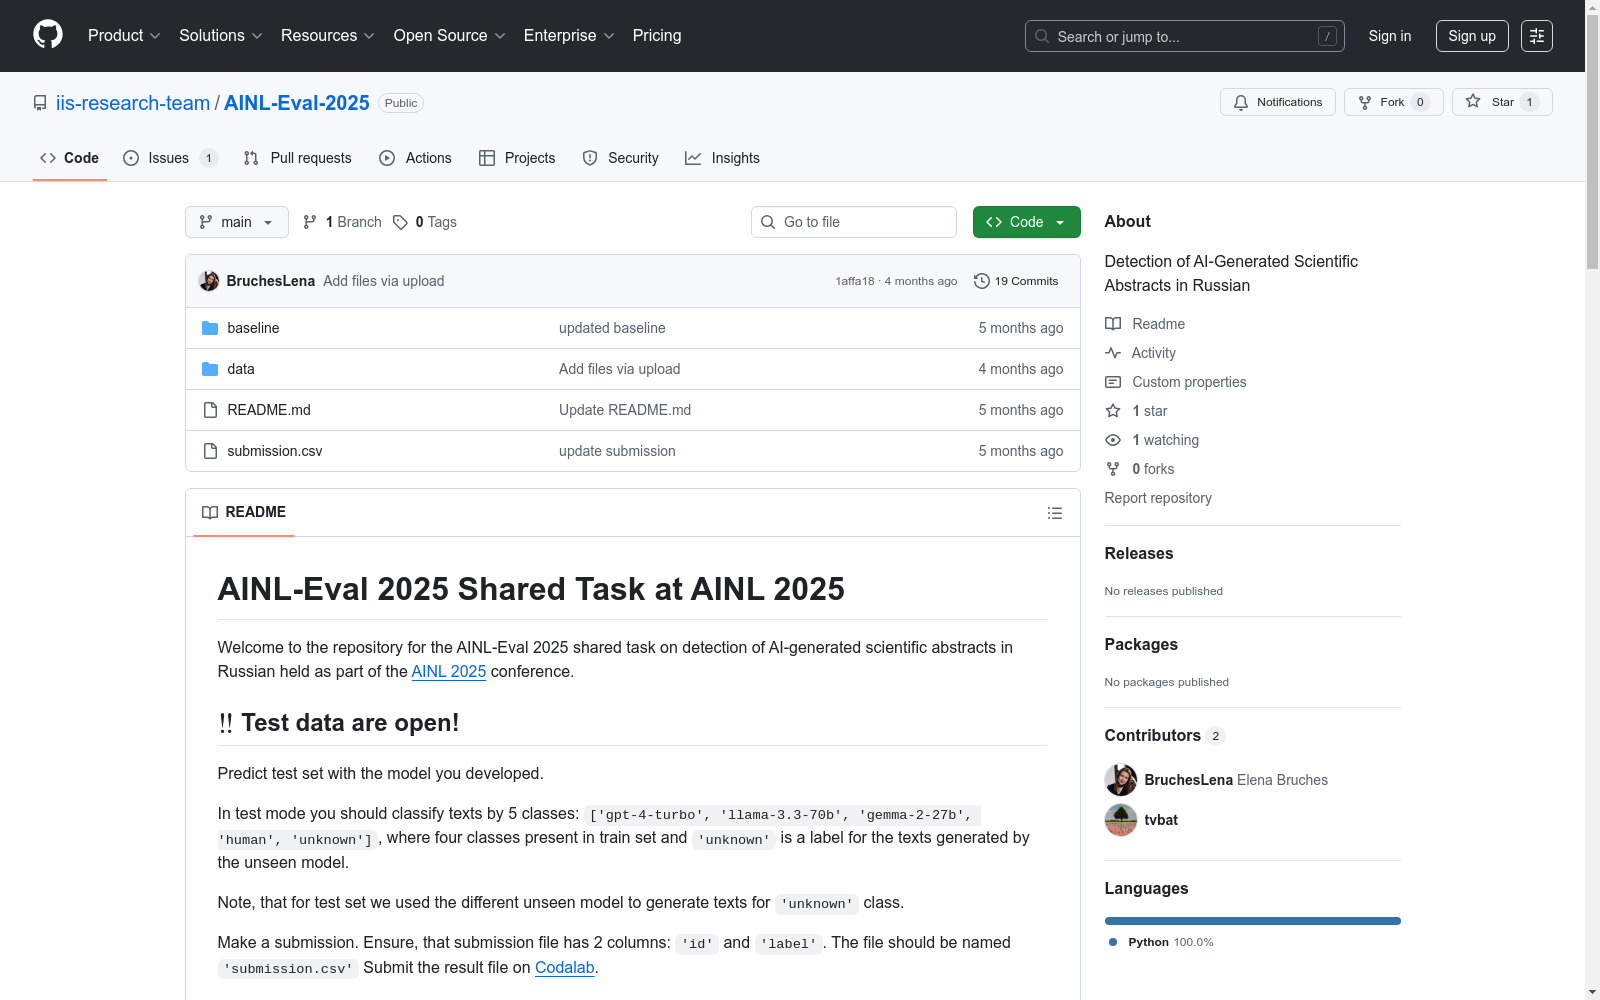Open commit hash 1affa18
1600x1000 pixels.
pos(855,281)
